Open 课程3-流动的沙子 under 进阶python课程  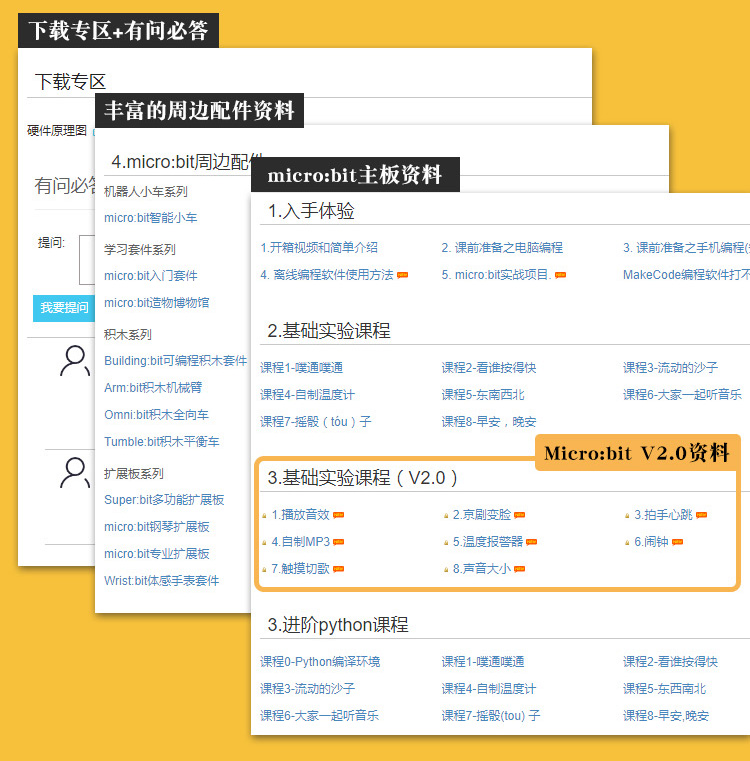pos(307,689)
